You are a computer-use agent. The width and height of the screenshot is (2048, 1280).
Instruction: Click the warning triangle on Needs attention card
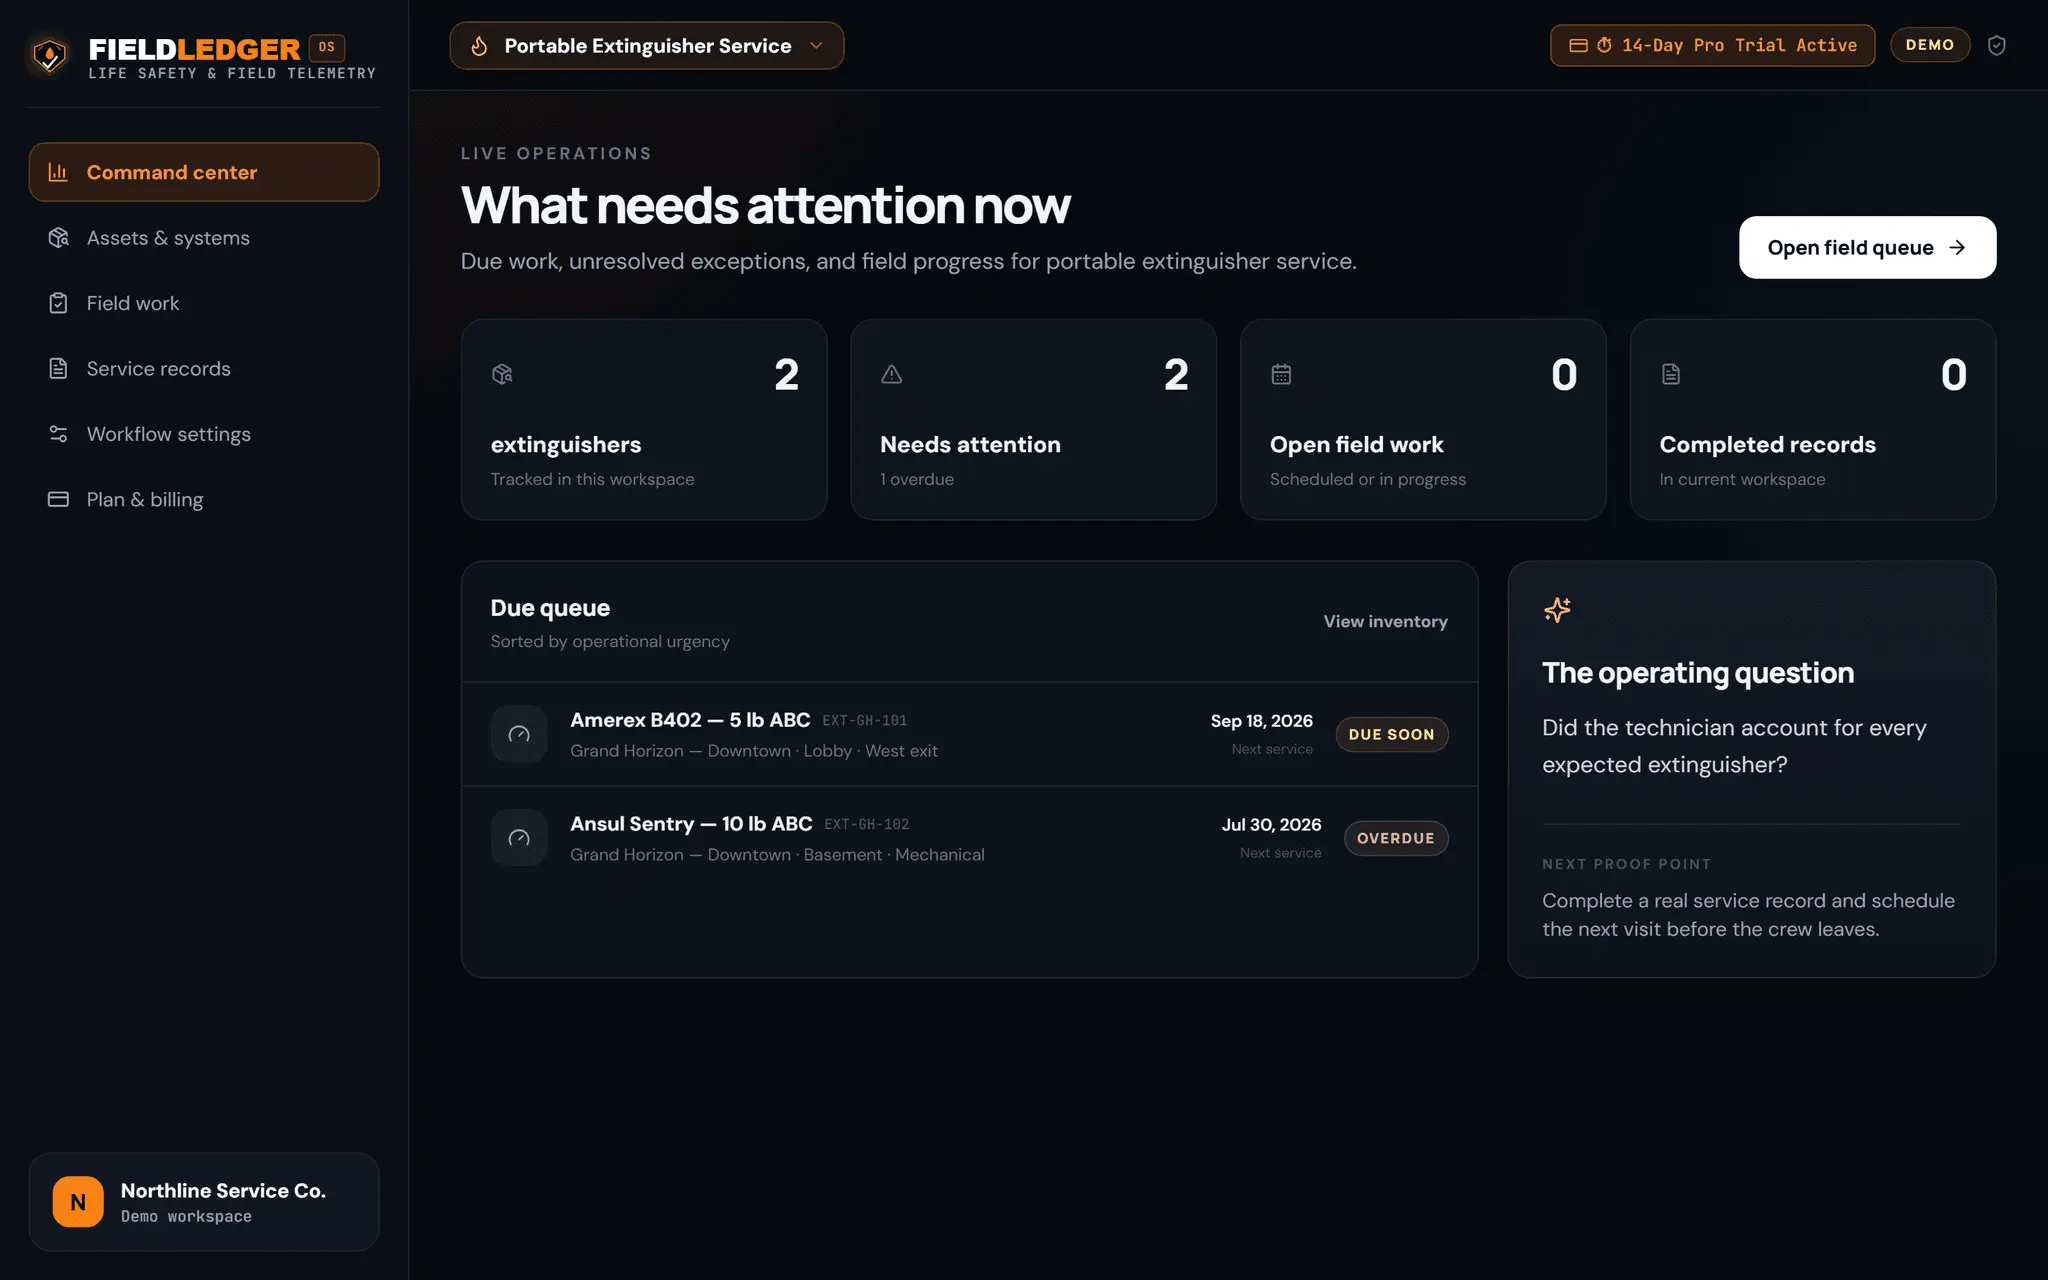892,374
